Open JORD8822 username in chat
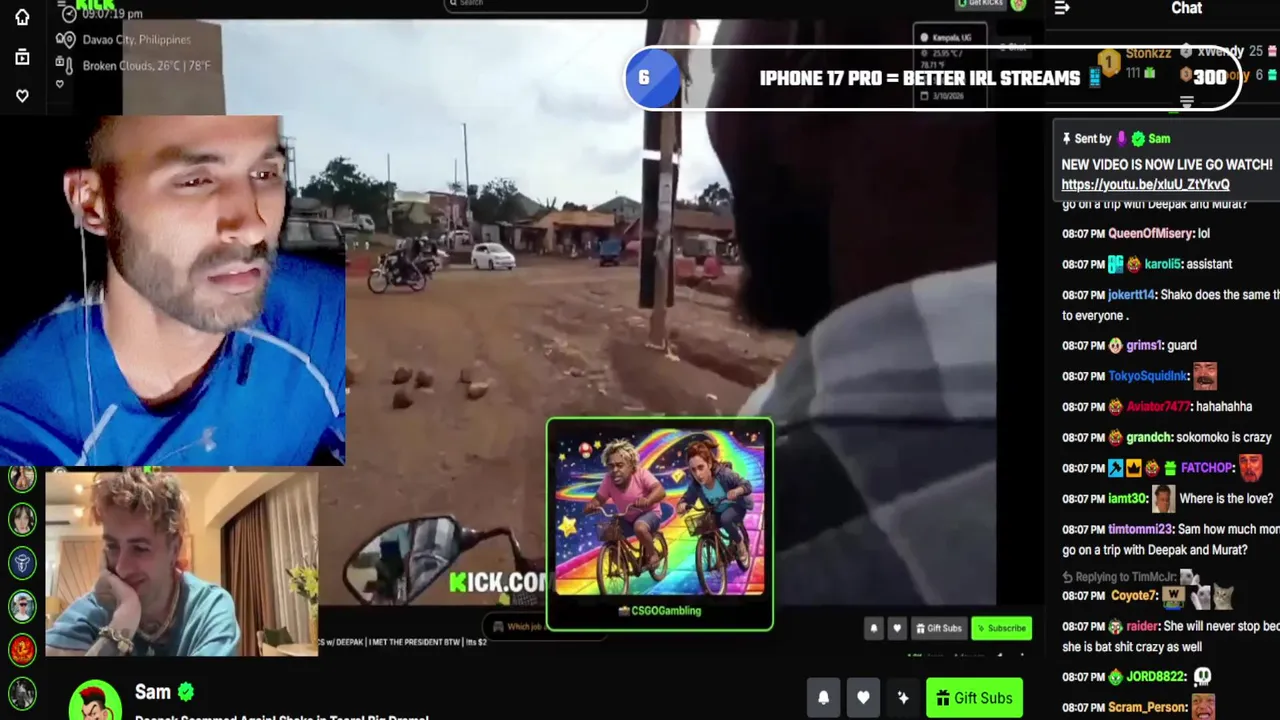Screen dimensions: 1280x720 tap(1155, 677)
